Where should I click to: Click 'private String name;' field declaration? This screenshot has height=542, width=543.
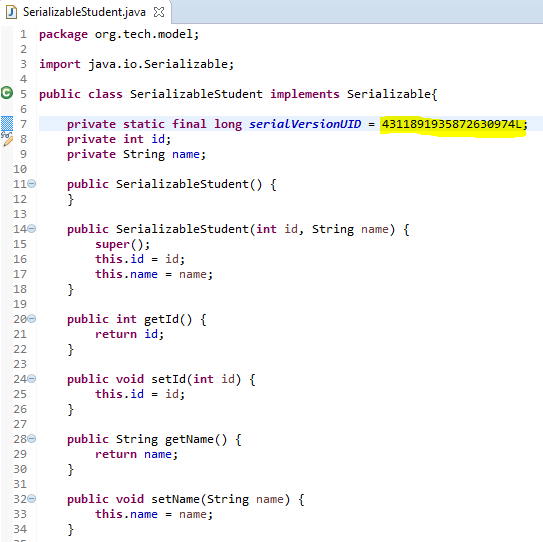point(136,154)
